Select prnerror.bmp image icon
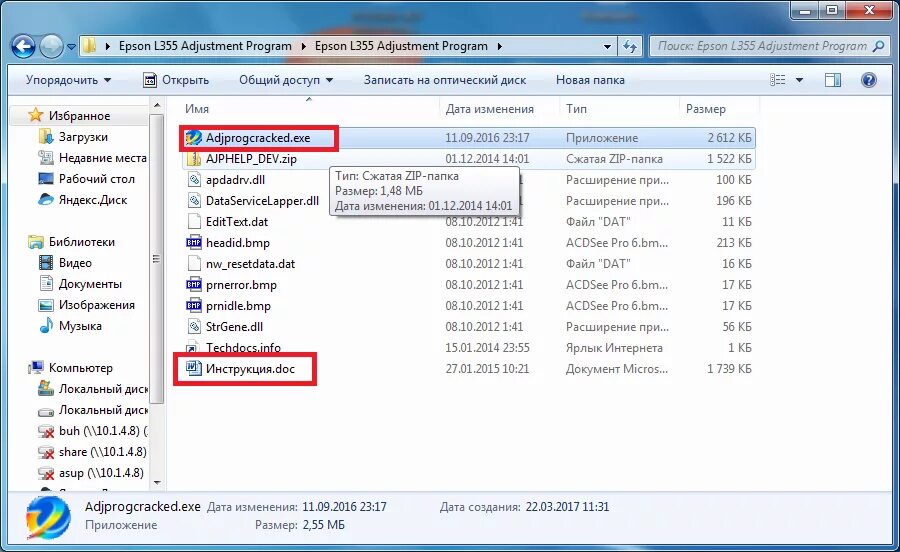Image resolution: width=900 pixels, height=552 pixels. pyautogui.click(x=194, y=285)
